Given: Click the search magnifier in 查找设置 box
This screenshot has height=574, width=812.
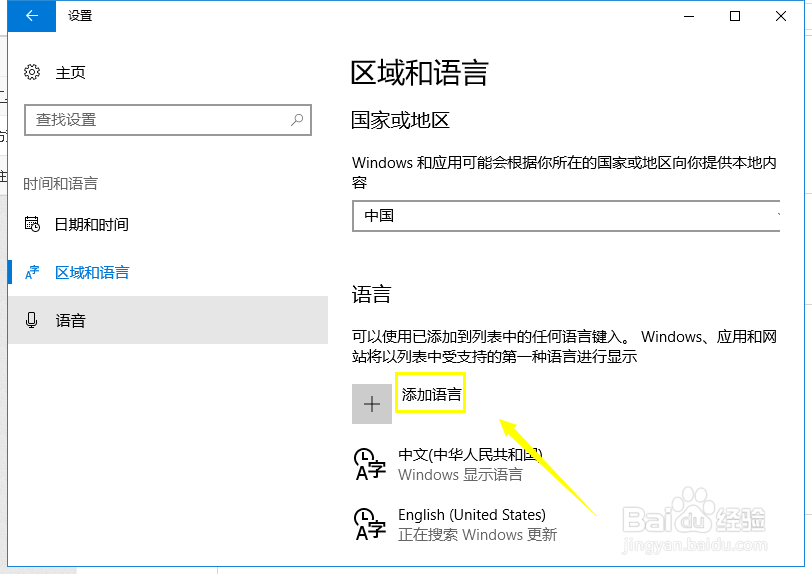Looking at the screenshot, I should pos(297,120).
